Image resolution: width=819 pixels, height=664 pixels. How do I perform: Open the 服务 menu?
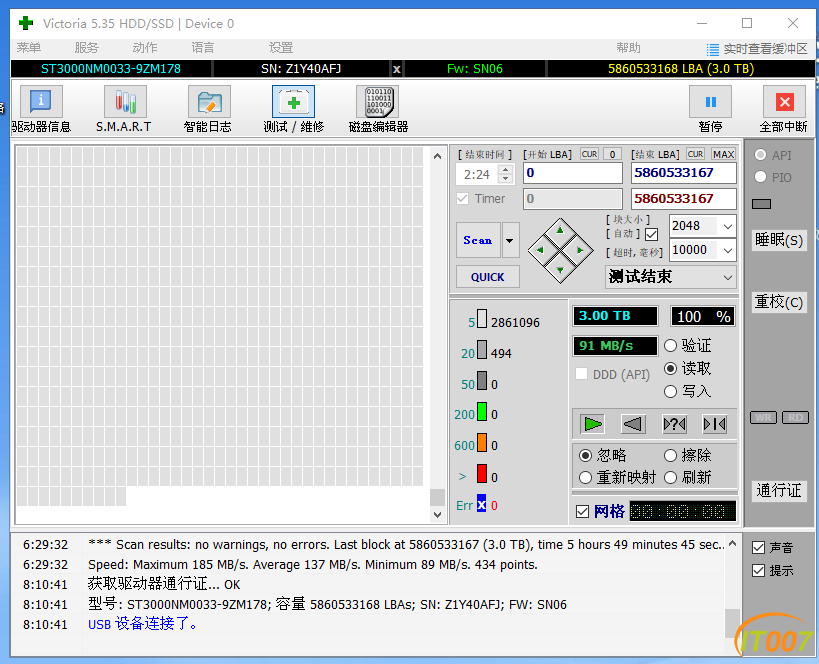pos(87,48)
